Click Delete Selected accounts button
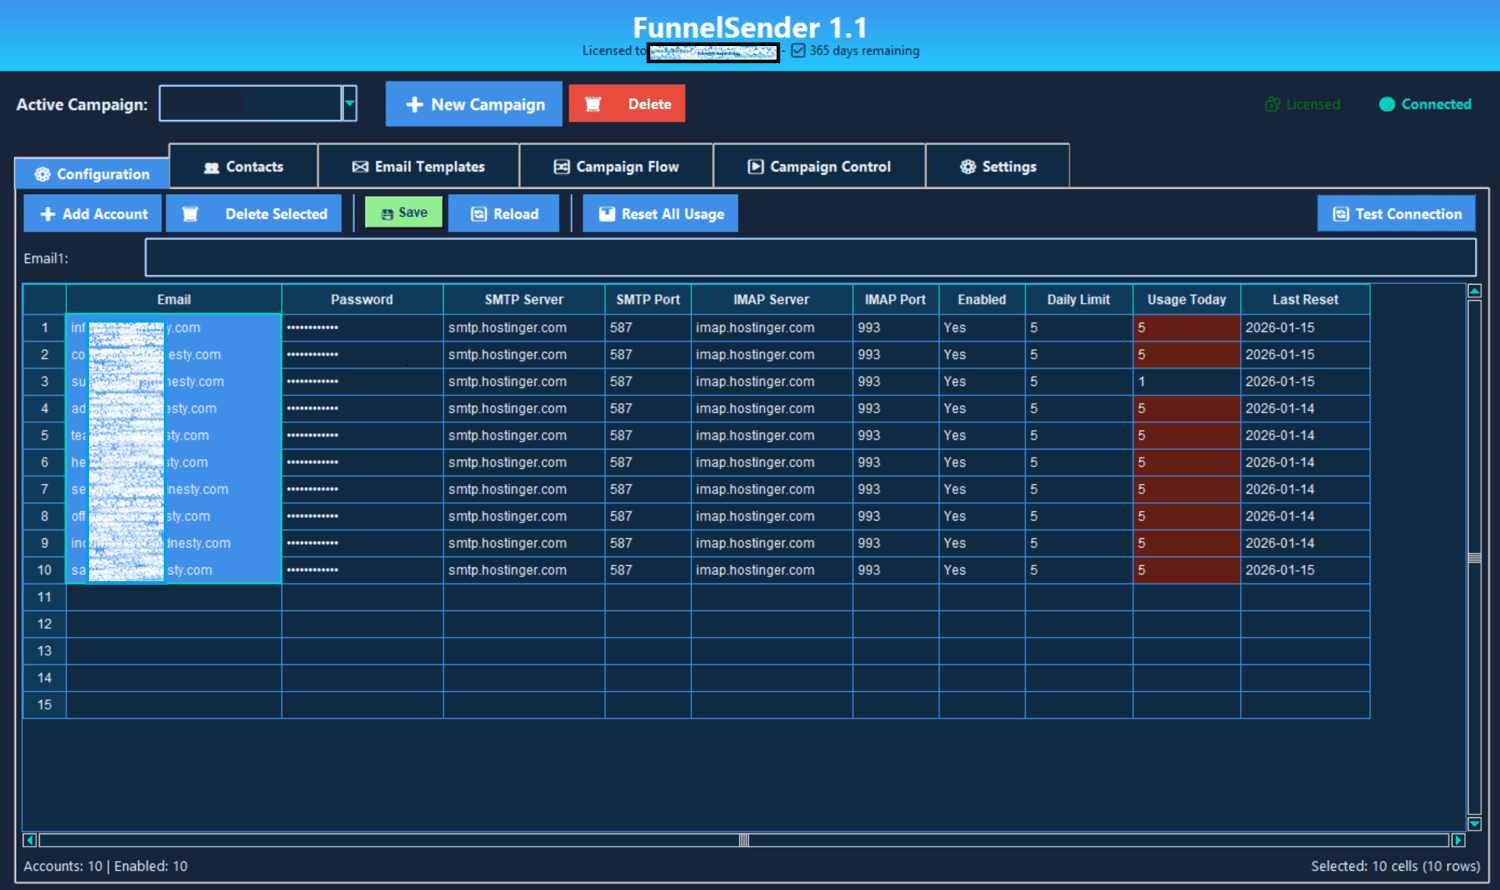1500x890 pixels. pos(254,214)
